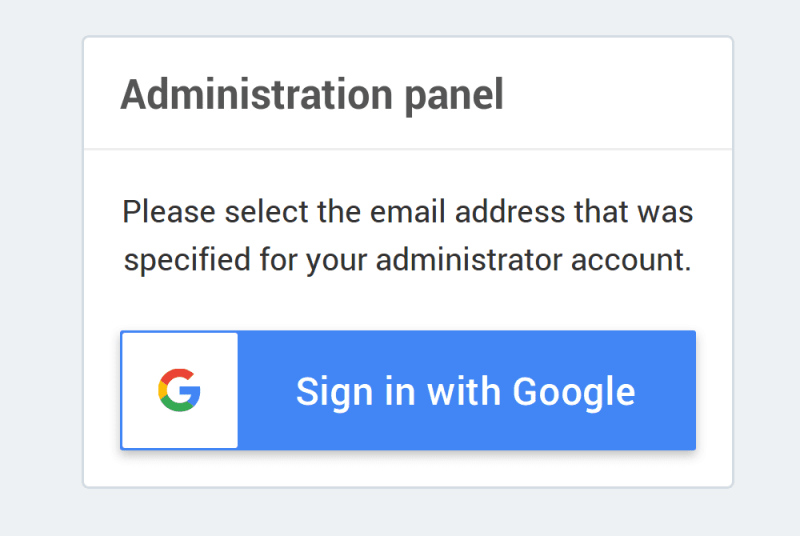Click the divider line under the panel heading
Screen dimensions: 800x536
tap(407, 149)
